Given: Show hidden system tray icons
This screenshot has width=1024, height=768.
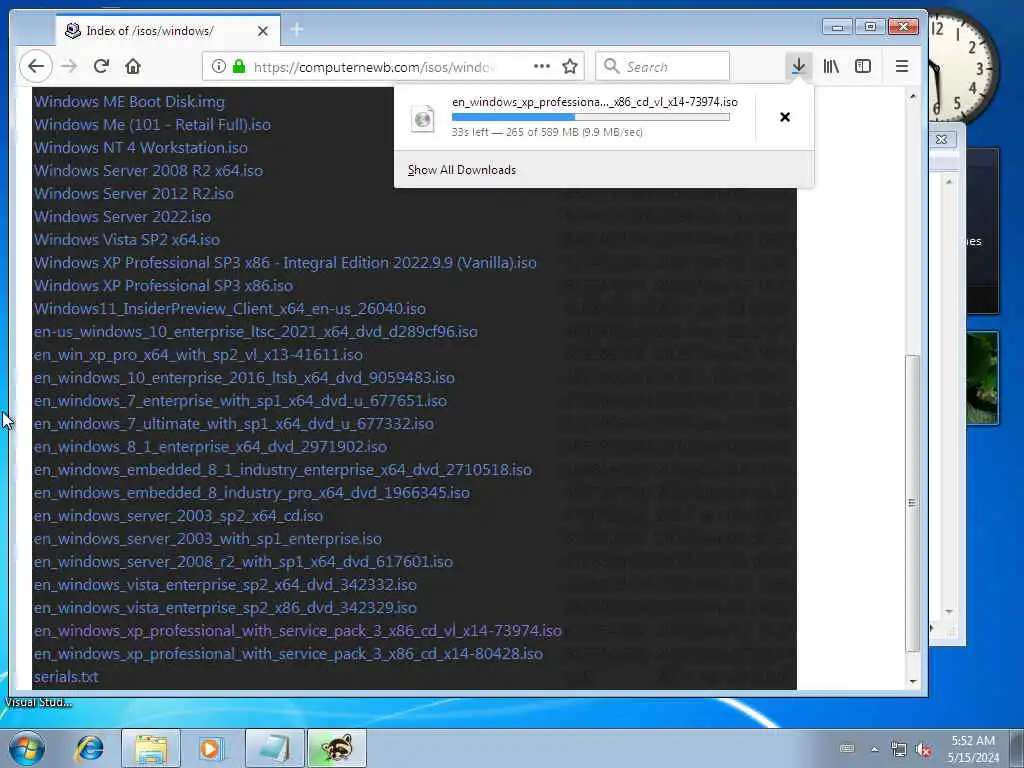Looking at the screenshot, I should [874, 749].
